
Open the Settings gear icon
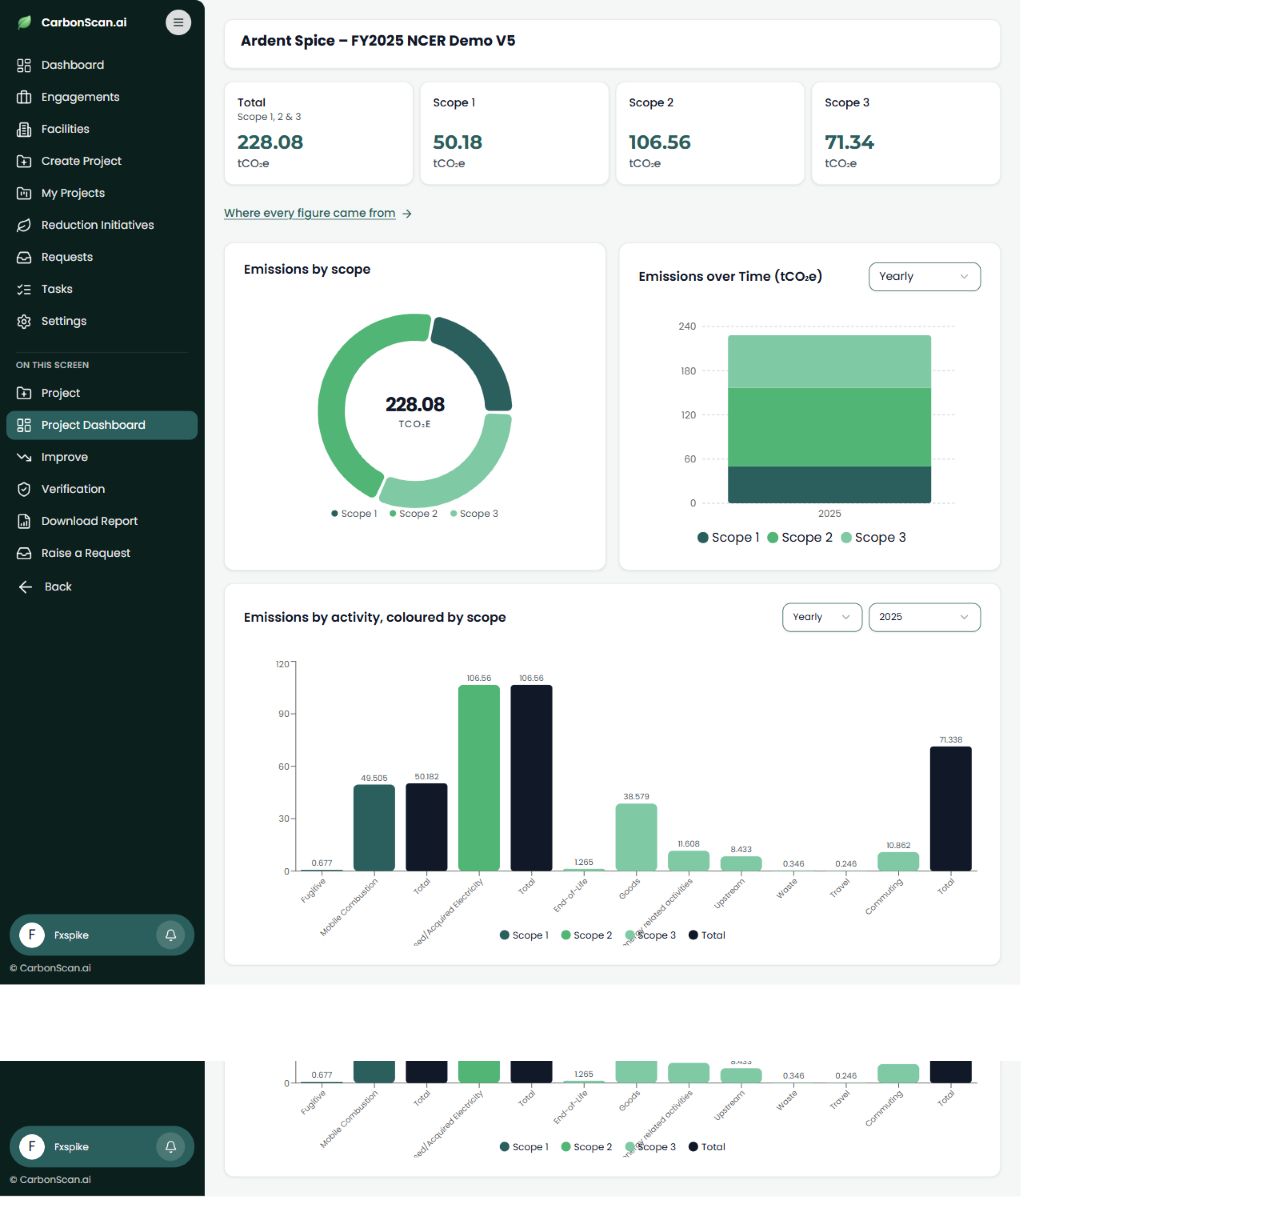coord(24,321)
